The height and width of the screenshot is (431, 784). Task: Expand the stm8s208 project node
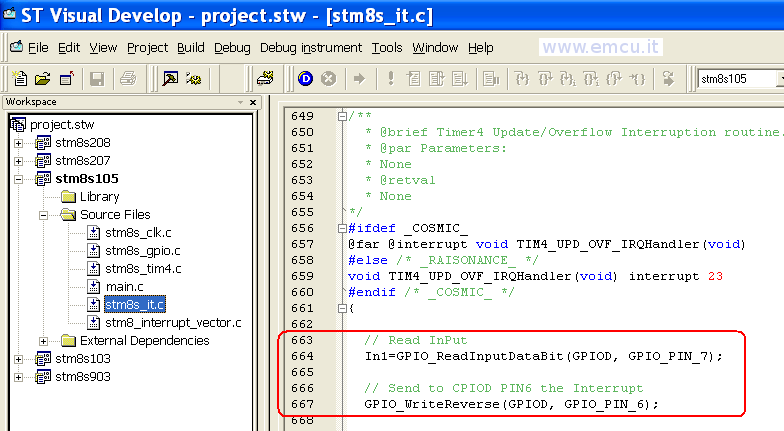click(x=18, y=143)
